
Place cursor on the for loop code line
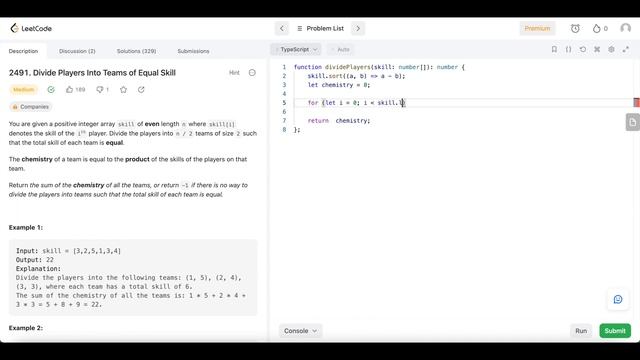click(356, 103)
